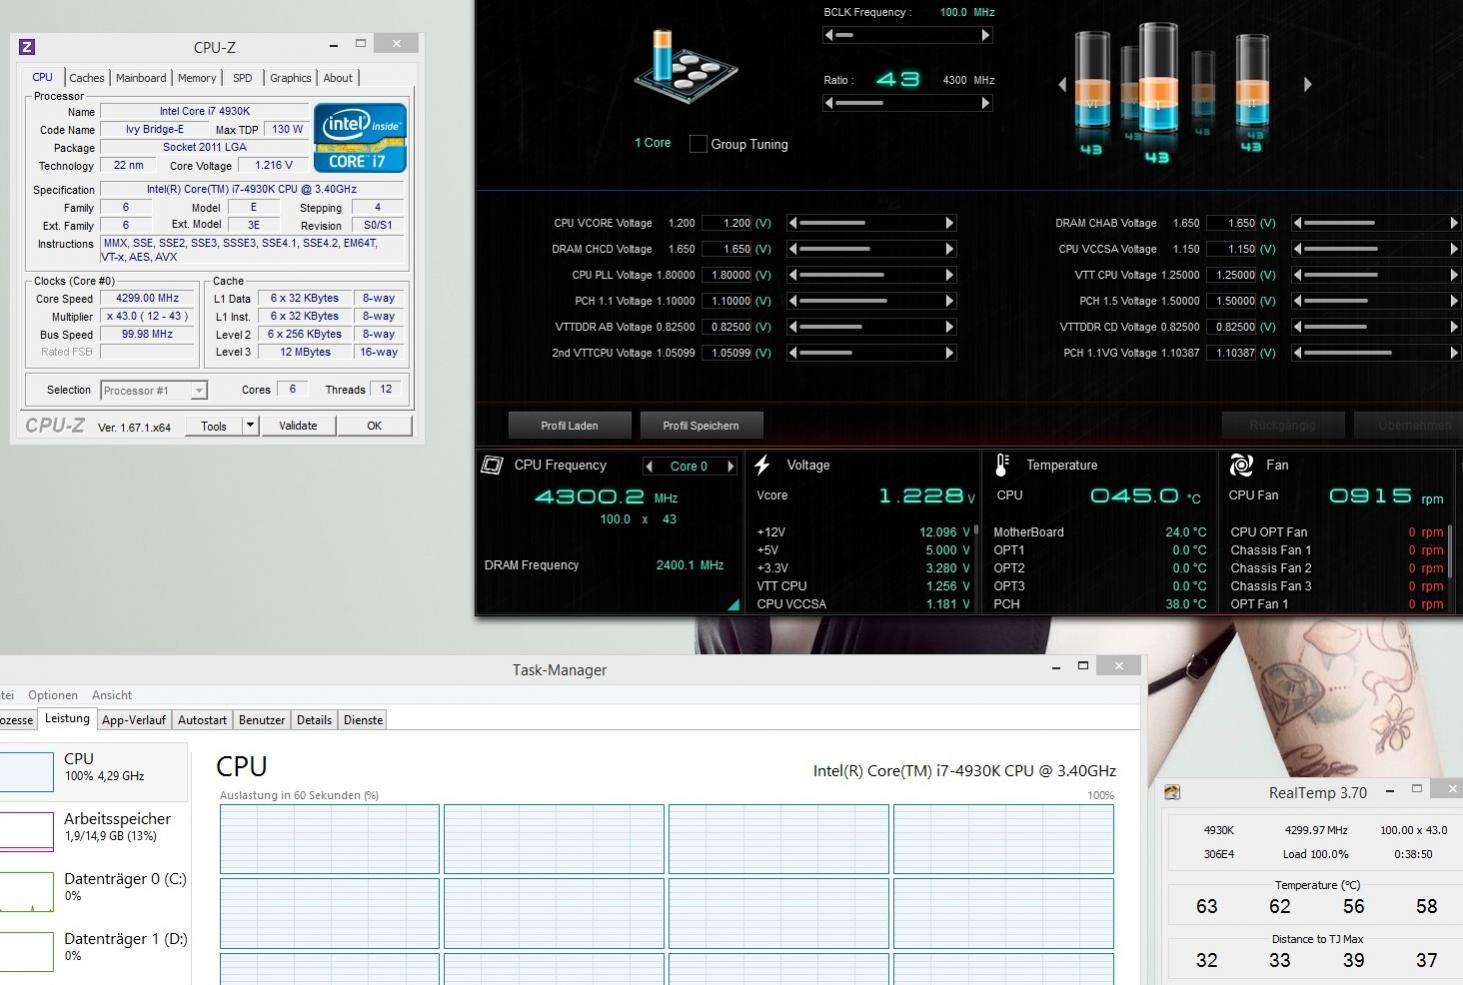
Task: Enable the Group Tuning checkbox
Action: pyautogui.click(x=698, y=144)
